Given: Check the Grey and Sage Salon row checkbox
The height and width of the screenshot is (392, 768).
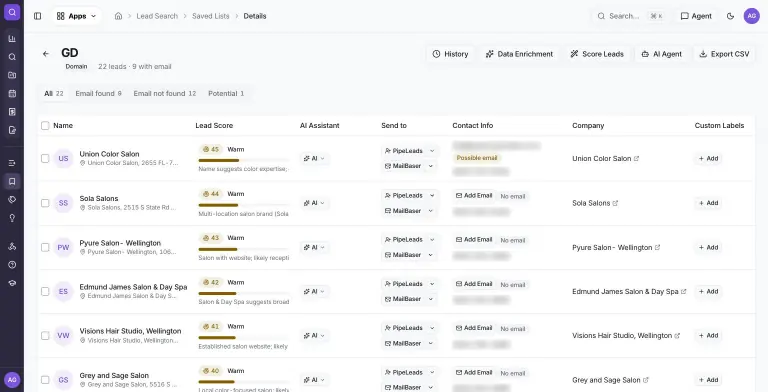Looking at the screenshot, I should [45, 380].
